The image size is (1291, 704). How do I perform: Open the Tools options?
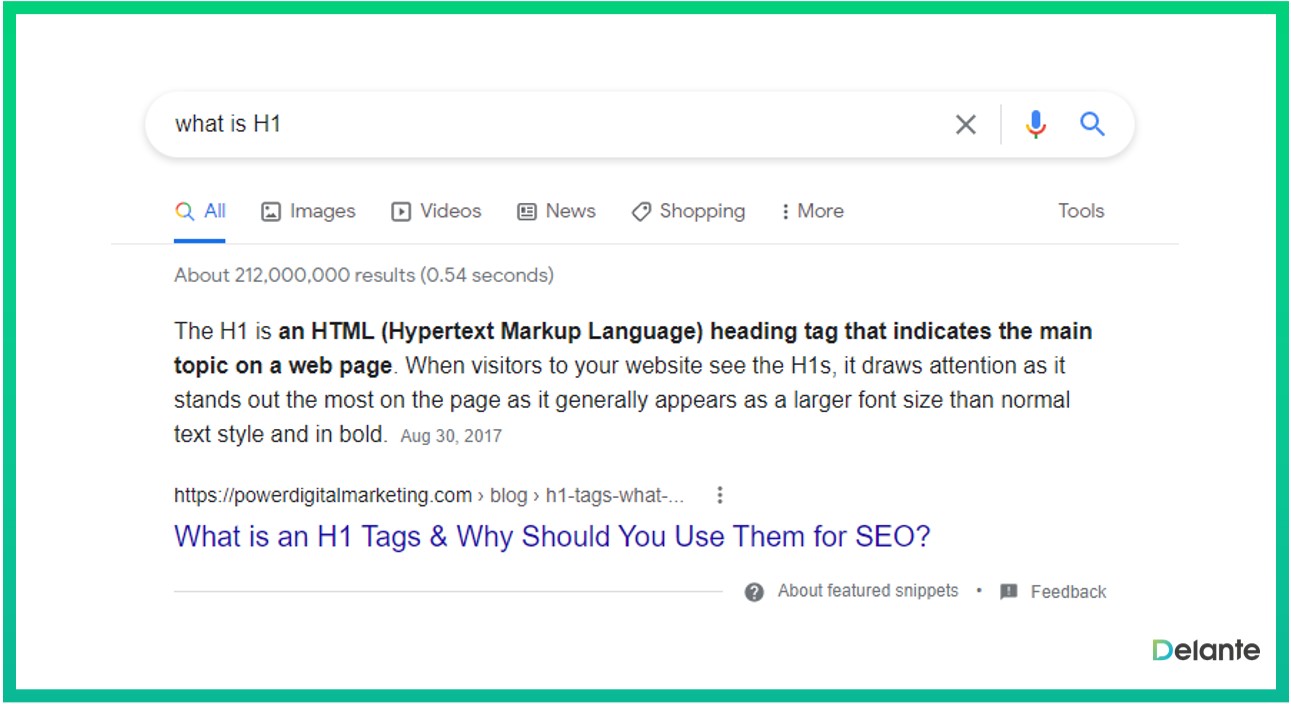coord(1081,211)
